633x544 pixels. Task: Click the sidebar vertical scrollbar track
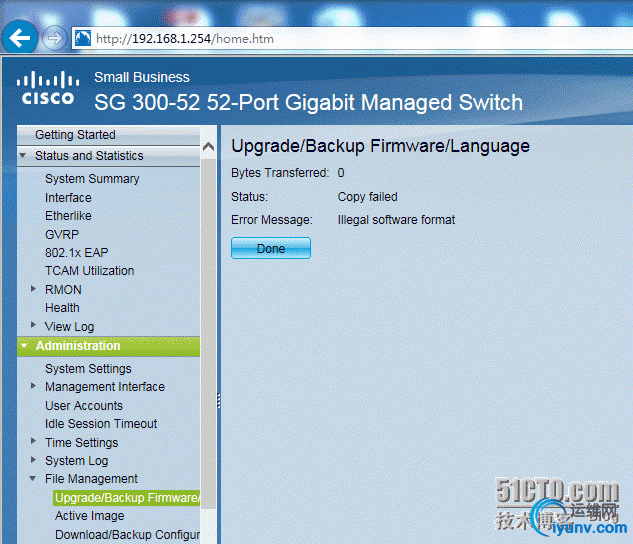[x=208, y=333]
